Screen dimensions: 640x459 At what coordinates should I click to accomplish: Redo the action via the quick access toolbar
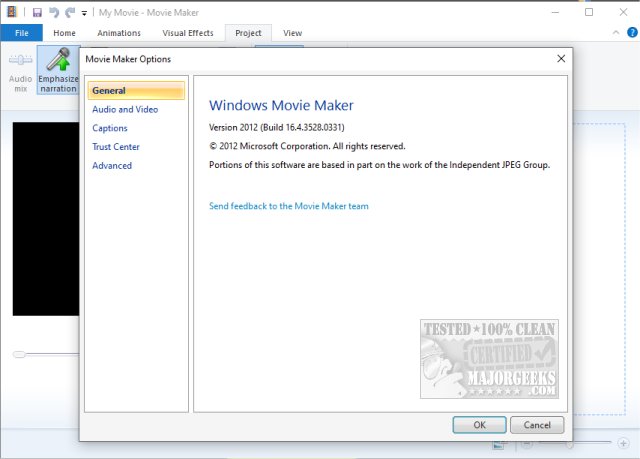point(70,13)
